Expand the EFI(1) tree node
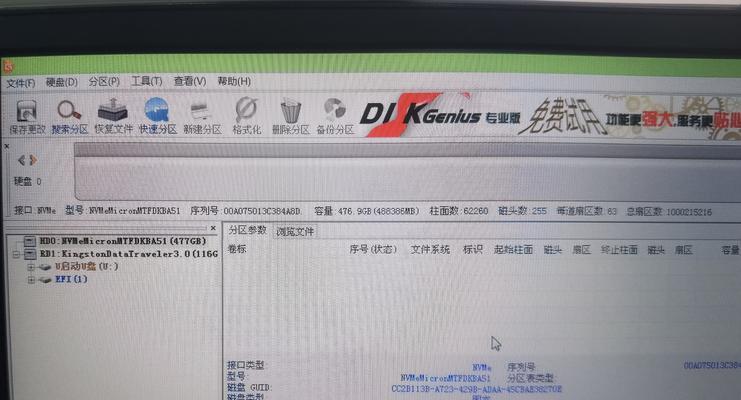The width and height of the screenshot is (741, 400). (31, 280)
